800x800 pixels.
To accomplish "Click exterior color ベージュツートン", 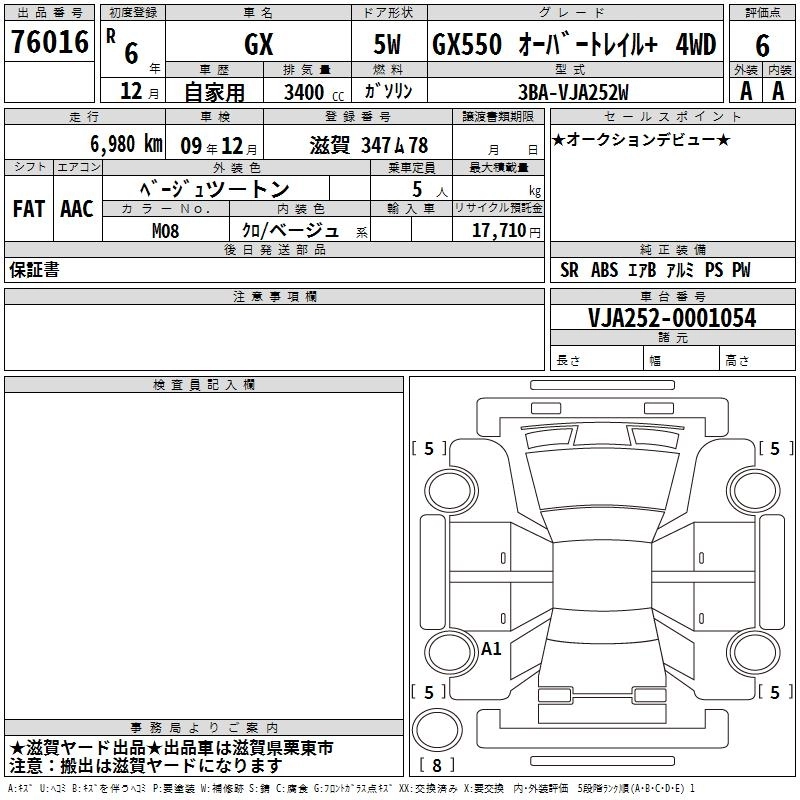I will pos(215,189).
